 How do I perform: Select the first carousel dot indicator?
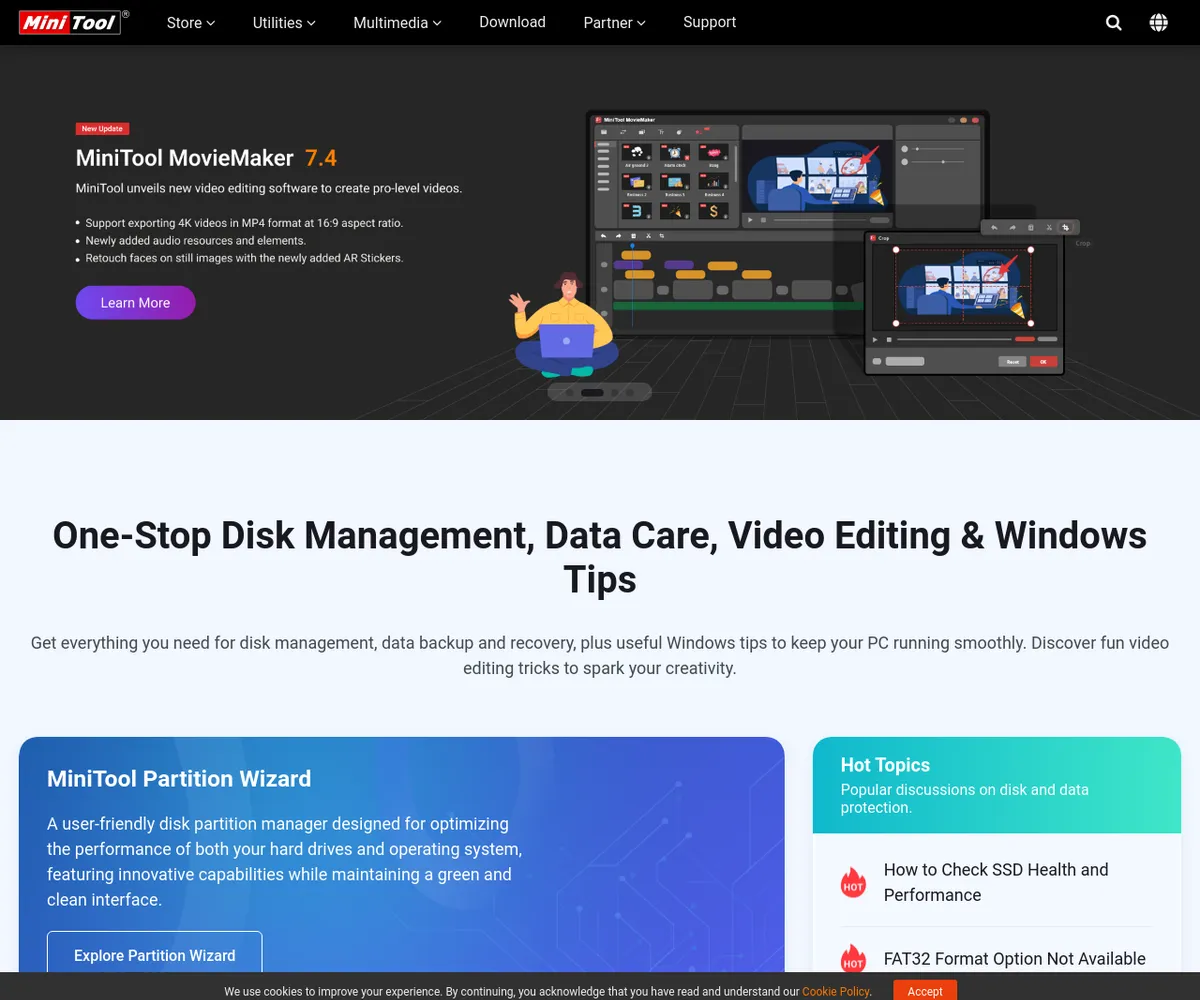click(568, 392)
